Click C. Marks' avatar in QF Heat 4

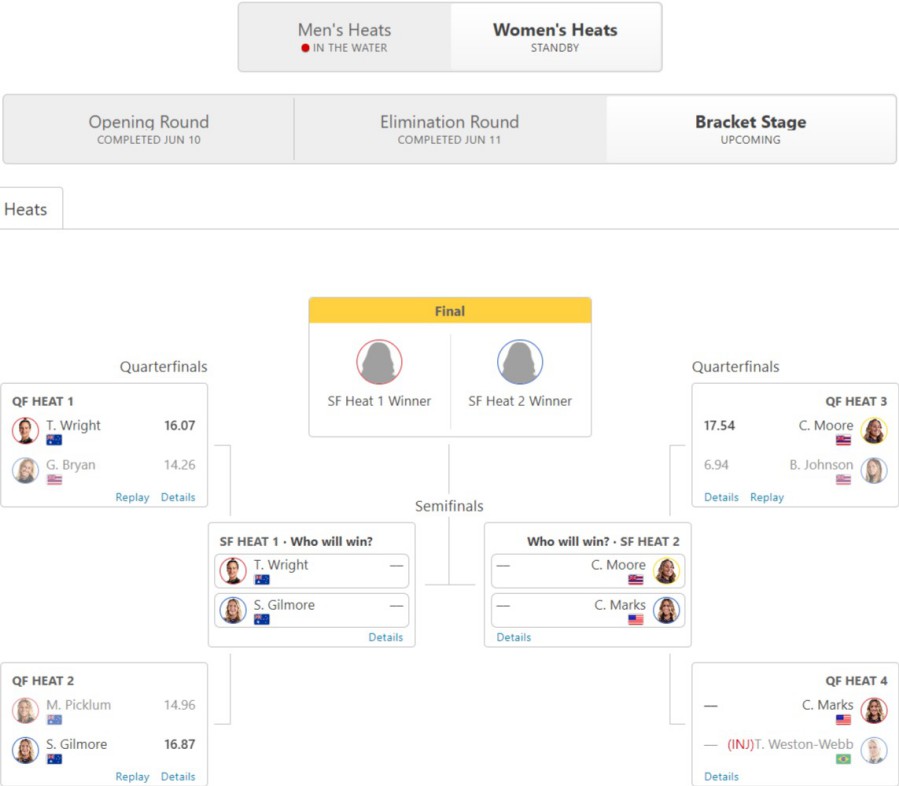coord(874,711)
